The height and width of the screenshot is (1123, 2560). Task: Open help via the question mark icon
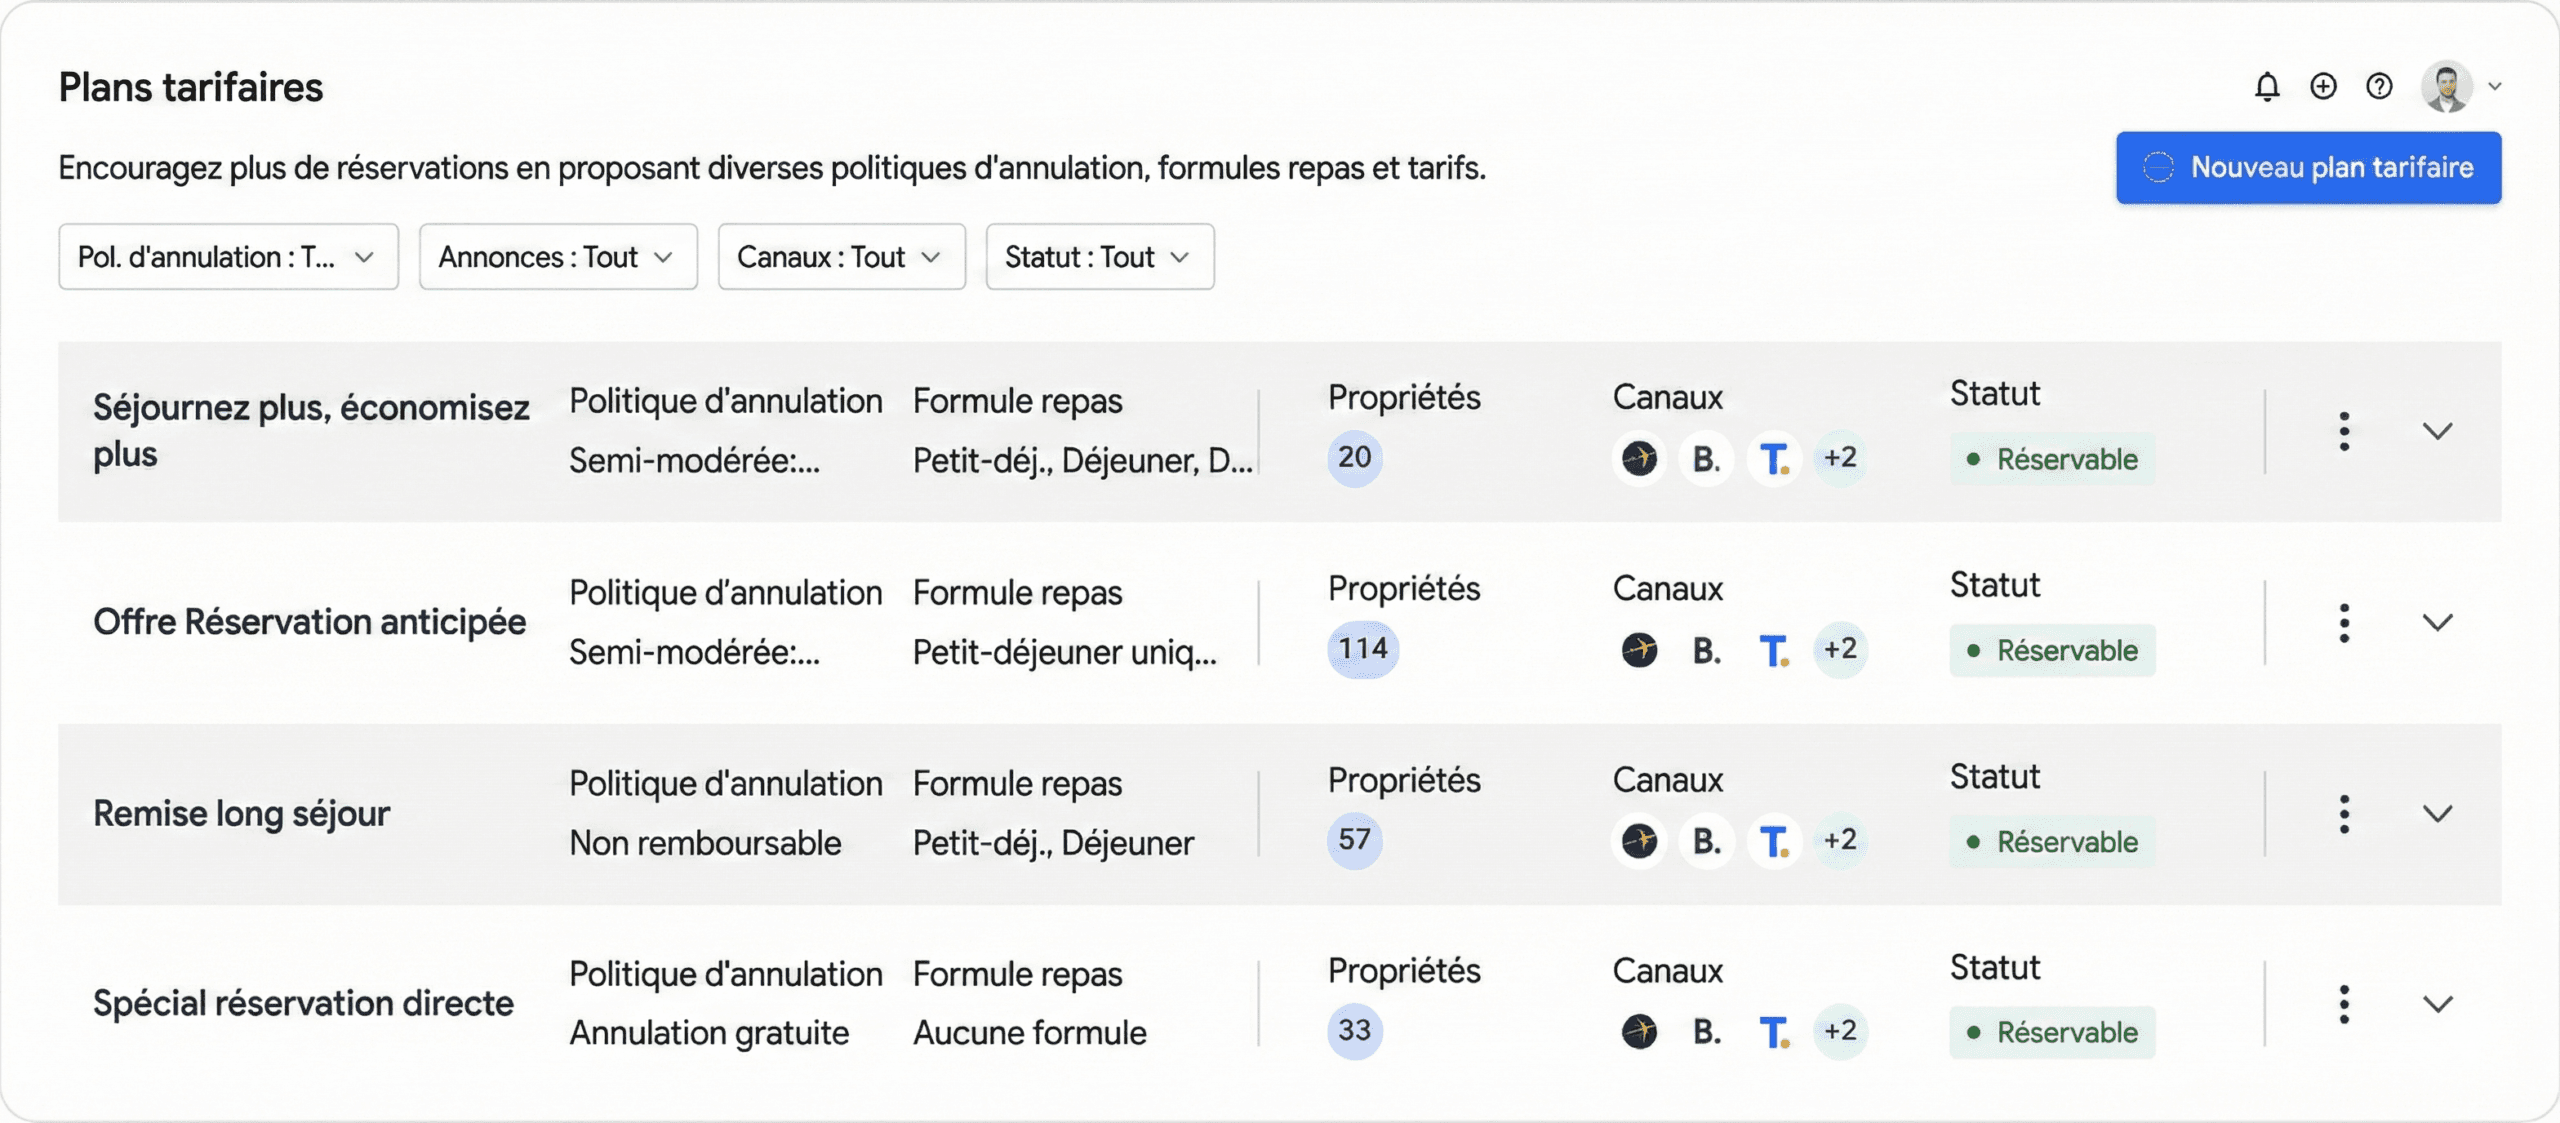pos(2378,87)
